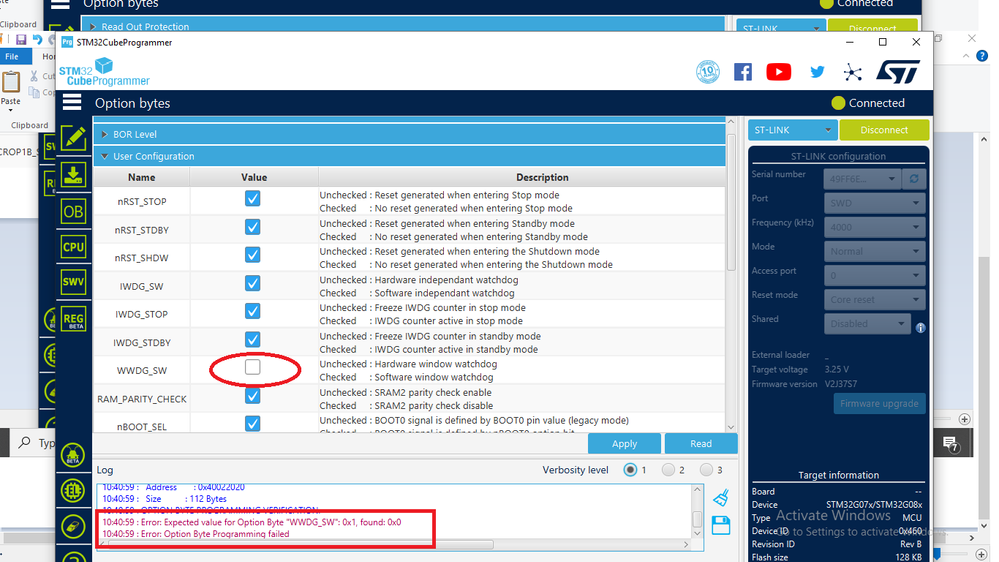Screen dimensions: 999x562
Task: Check the WWDG_SW checkbox
Action: (x=252, y=367)
